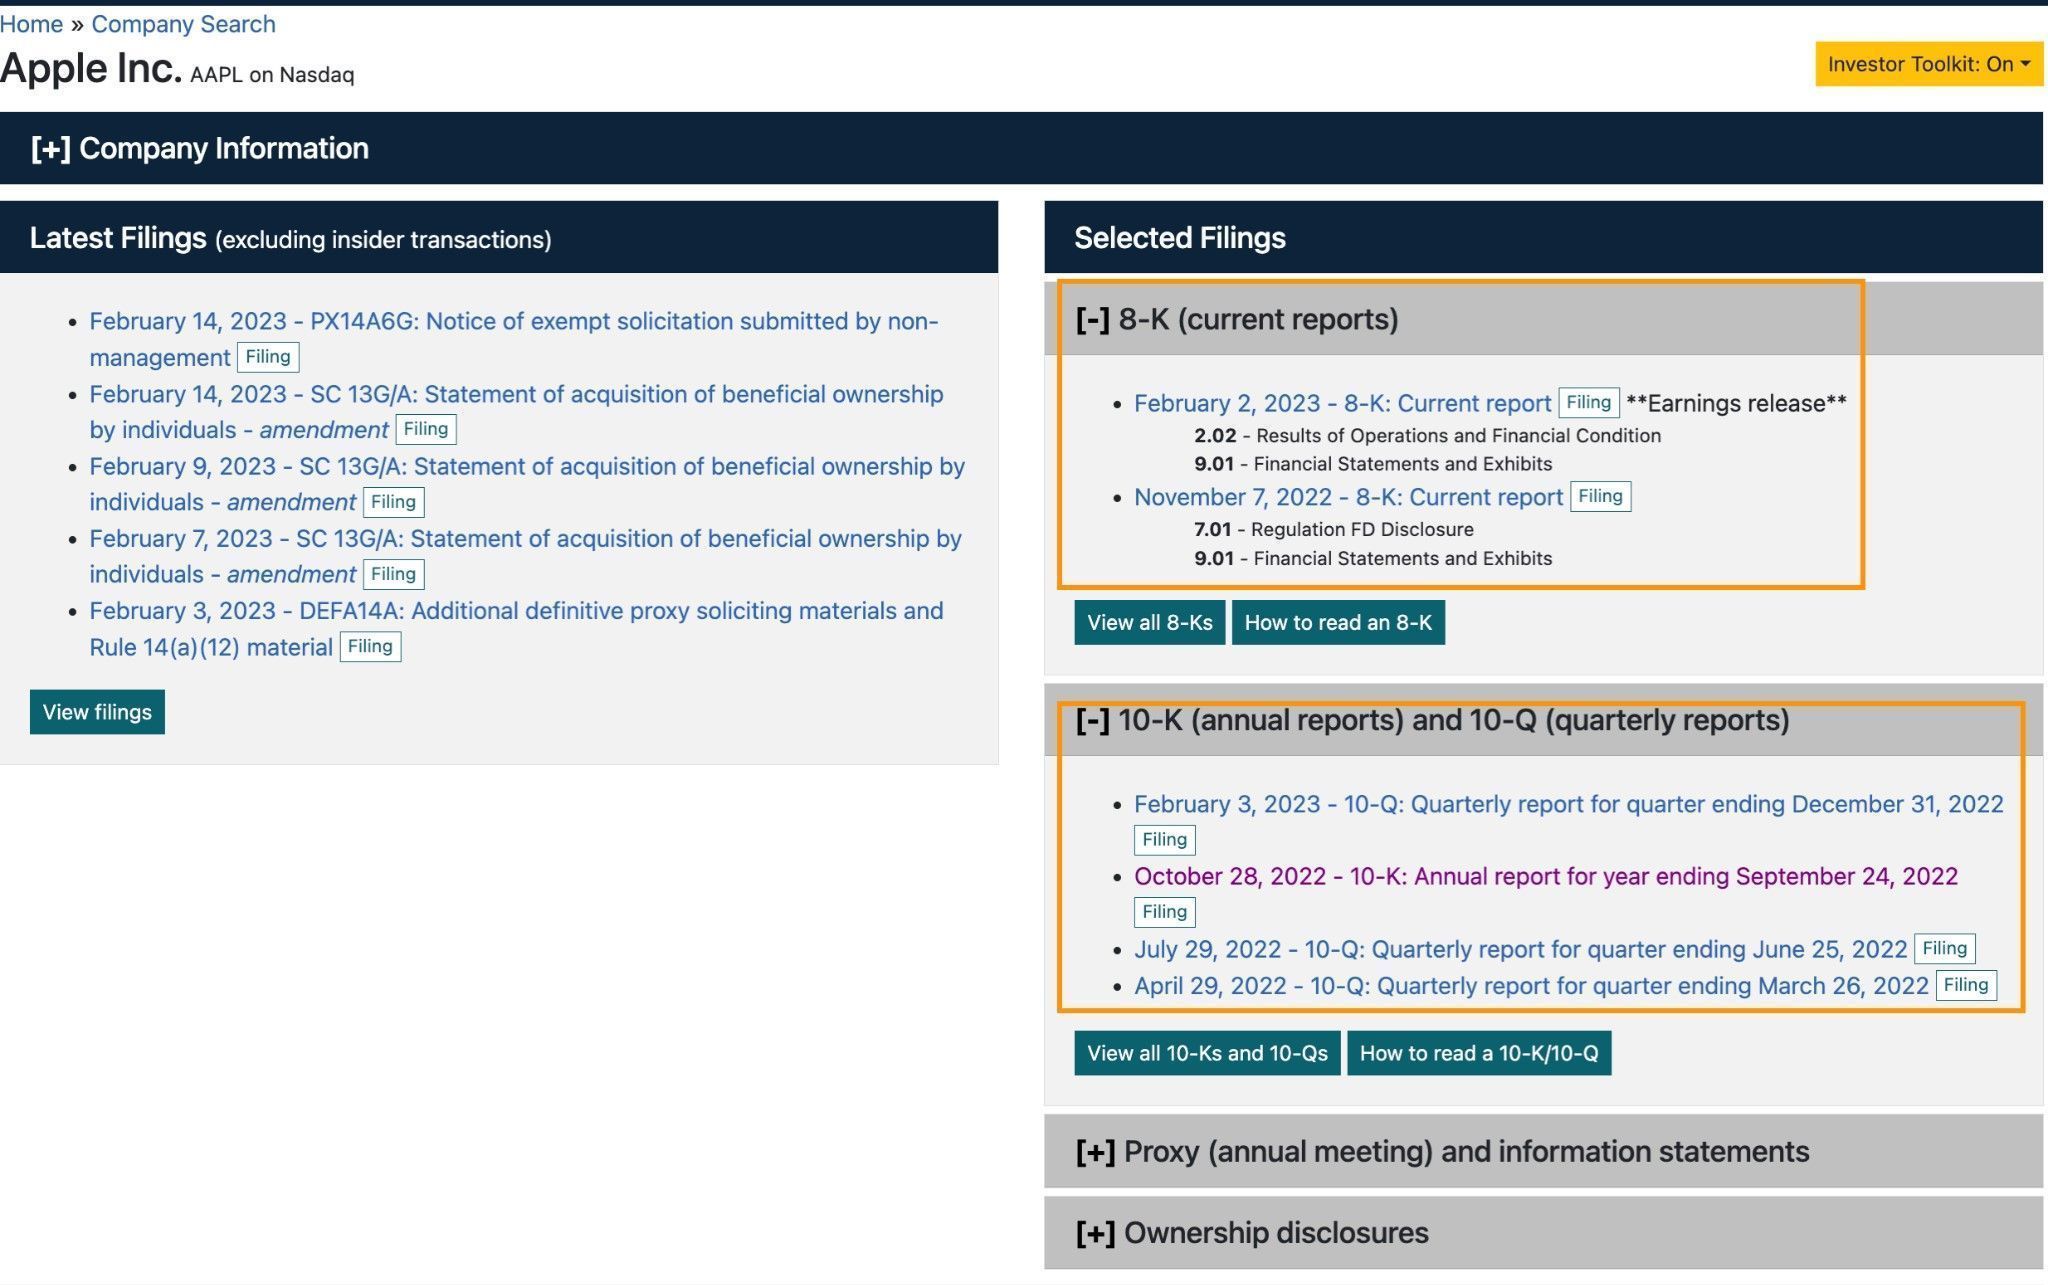Click Filing tag next to November 7 8-K
The image size is (2048, 1285).
click(x=1599, y=496)
